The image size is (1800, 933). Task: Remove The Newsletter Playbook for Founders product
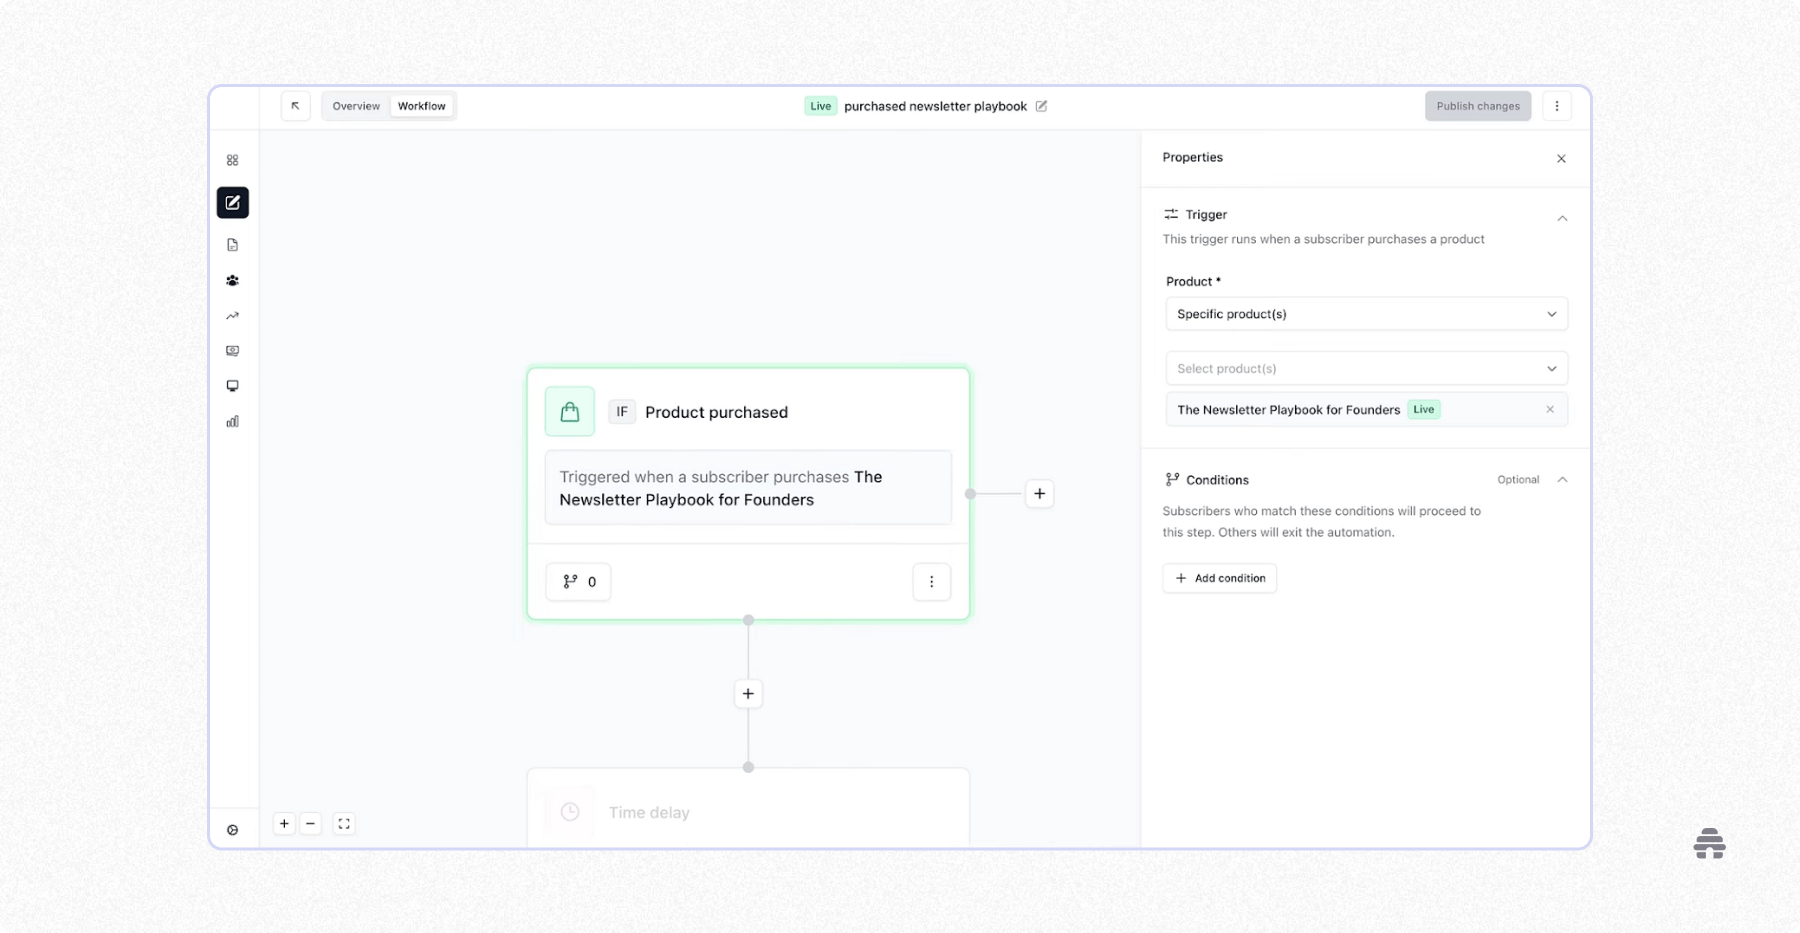(1550, 409)
